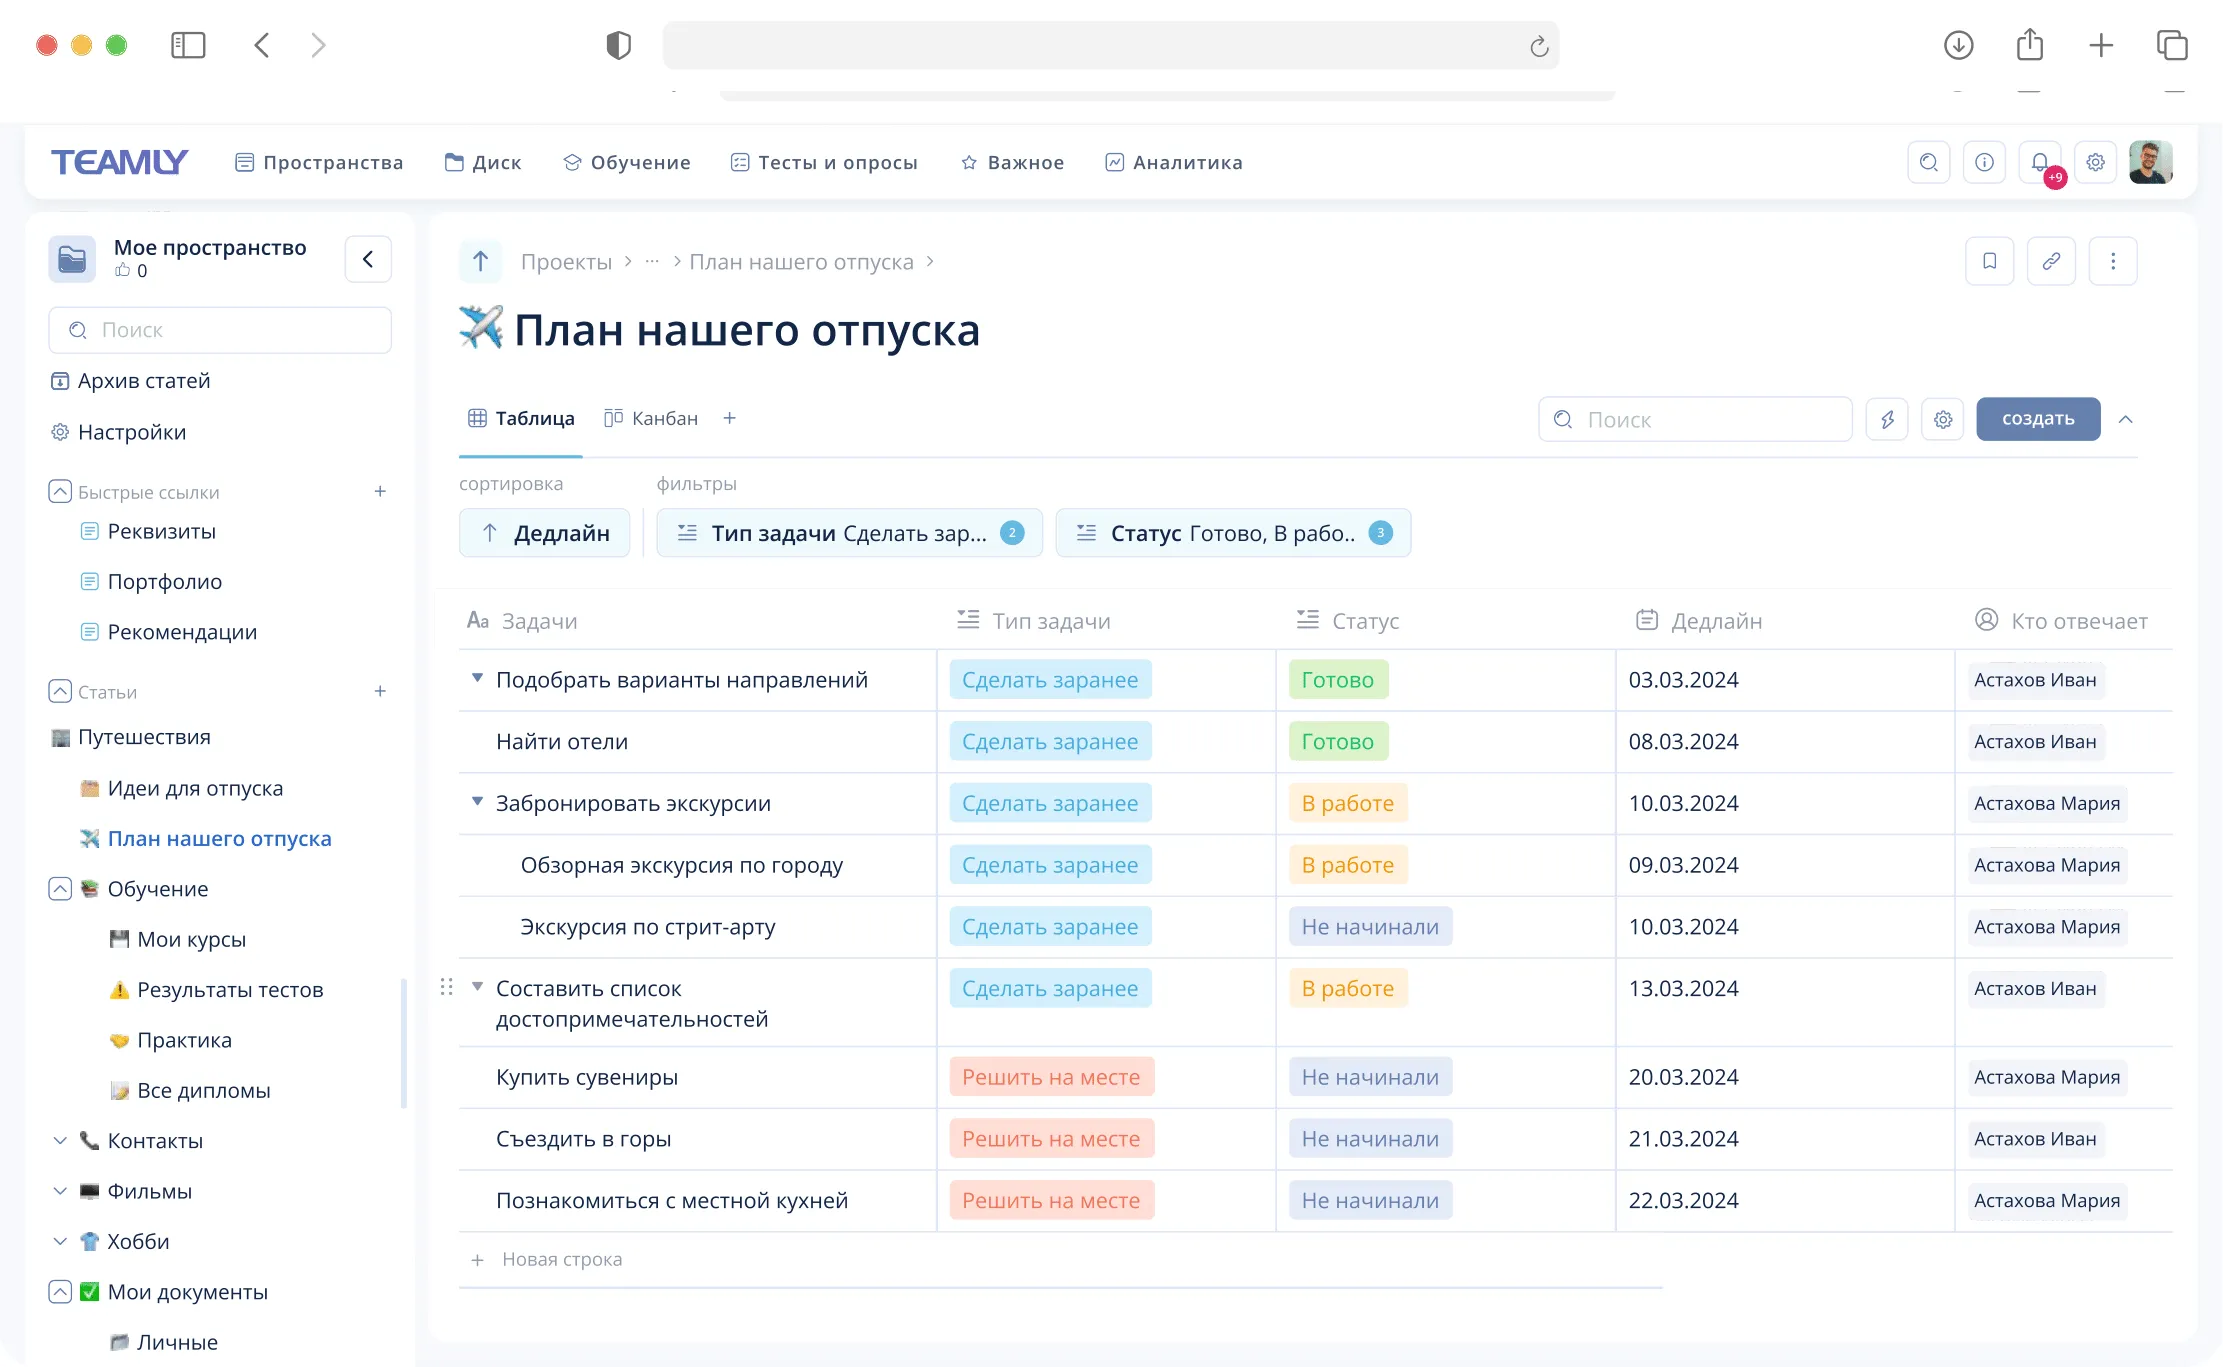The height and width of the screenshot is (1367, 2223).
Task: Open Настройки in sidebar
Action: (x=118, y=432)
